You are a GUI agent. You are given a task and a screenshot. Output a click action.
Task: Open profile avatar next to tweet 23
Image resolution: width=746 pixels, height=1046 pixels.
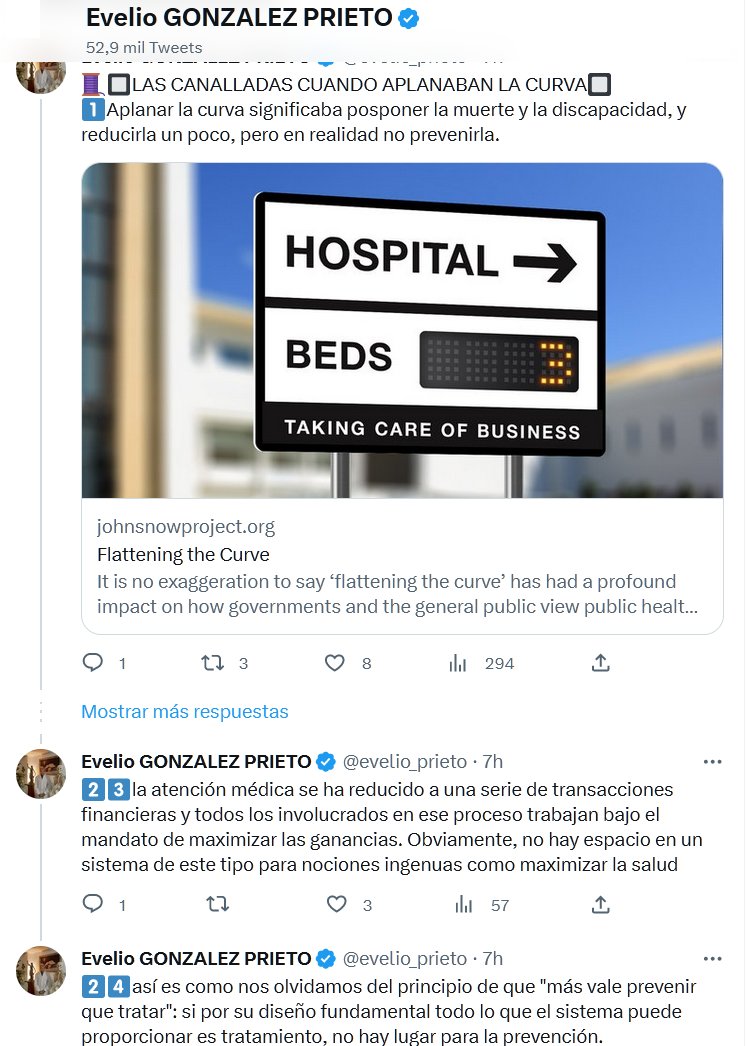point(42,772)
